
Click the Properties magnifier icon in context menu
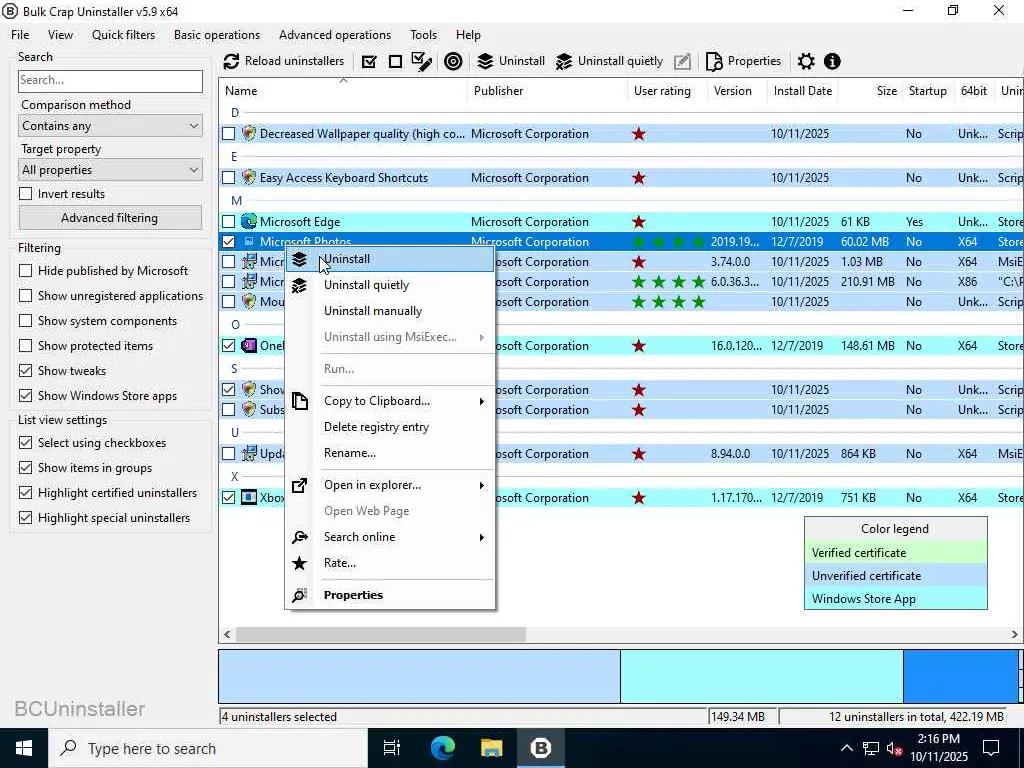pyautogui.click(x=300, y=595)
